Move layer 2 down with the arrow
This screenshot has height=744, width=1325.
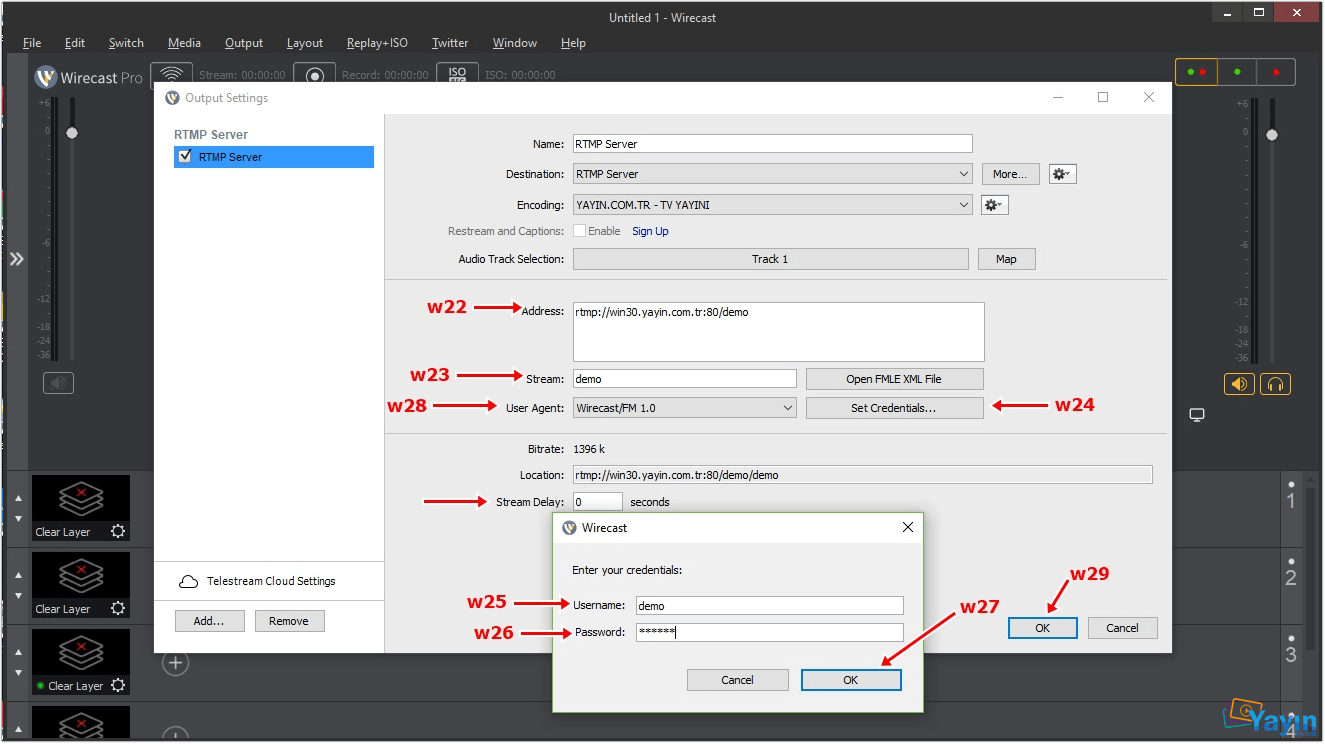pyautogui.click(x=17, y=596)
